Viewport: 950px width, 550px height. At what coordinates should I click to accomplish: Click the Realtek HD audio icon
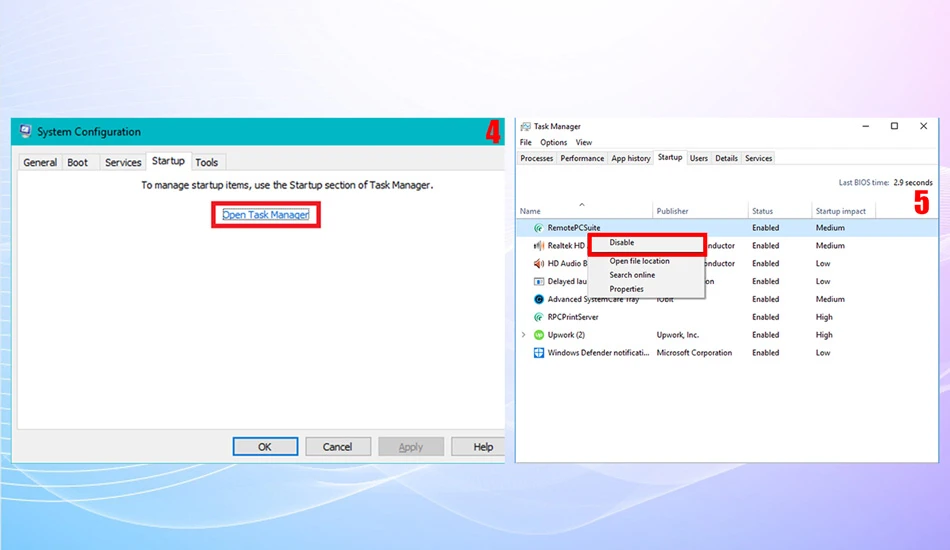click(539, 245)
